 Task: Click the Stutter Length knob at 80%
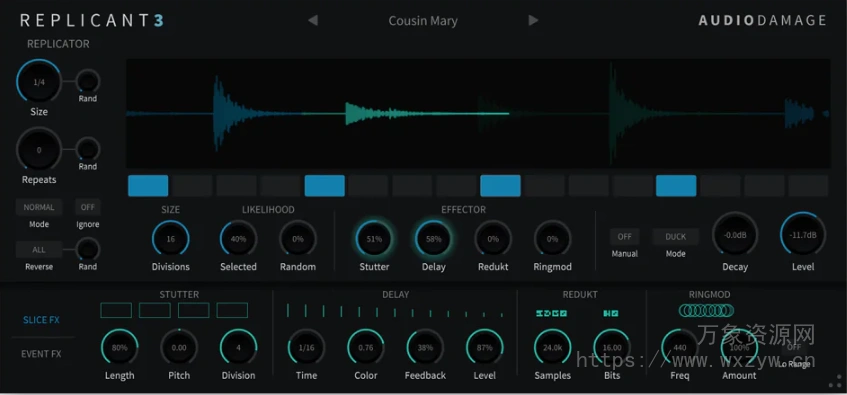pos(119,347)
